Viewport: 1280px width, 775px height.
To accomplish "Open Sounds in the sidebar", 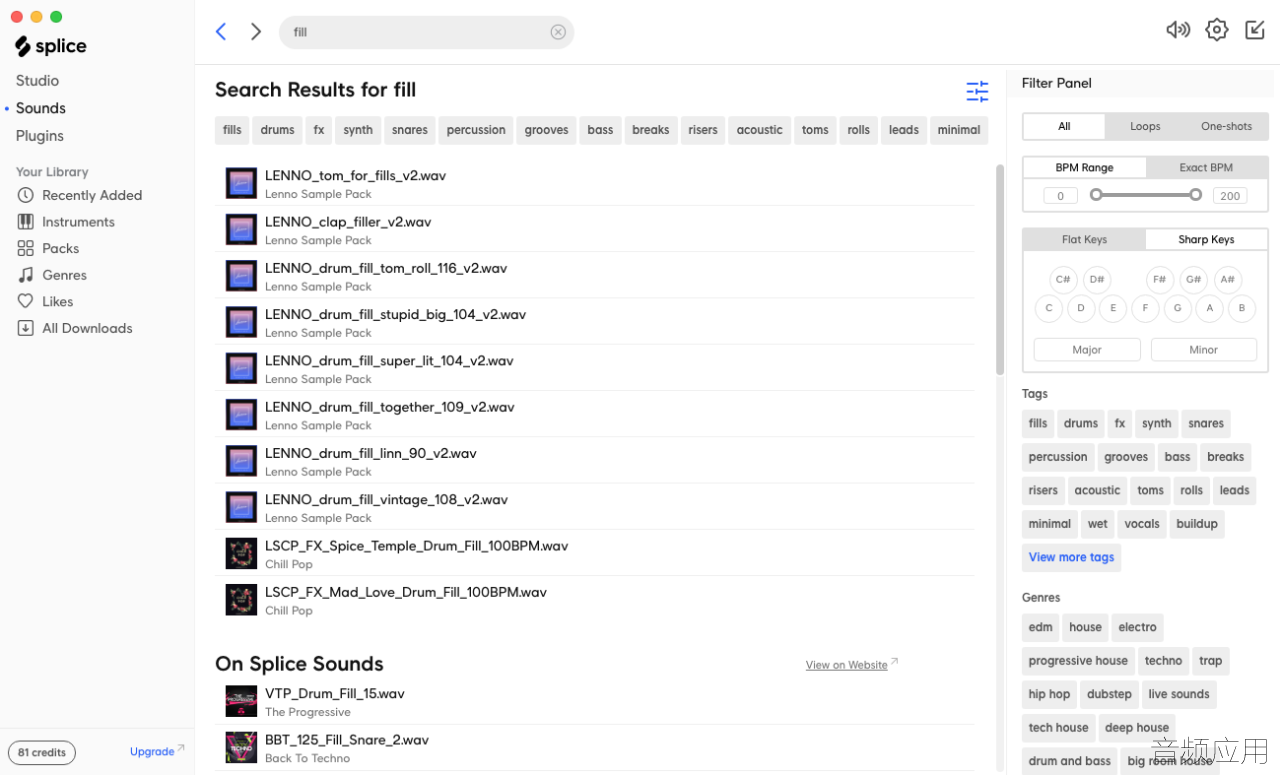I will [x=41, y=108].
